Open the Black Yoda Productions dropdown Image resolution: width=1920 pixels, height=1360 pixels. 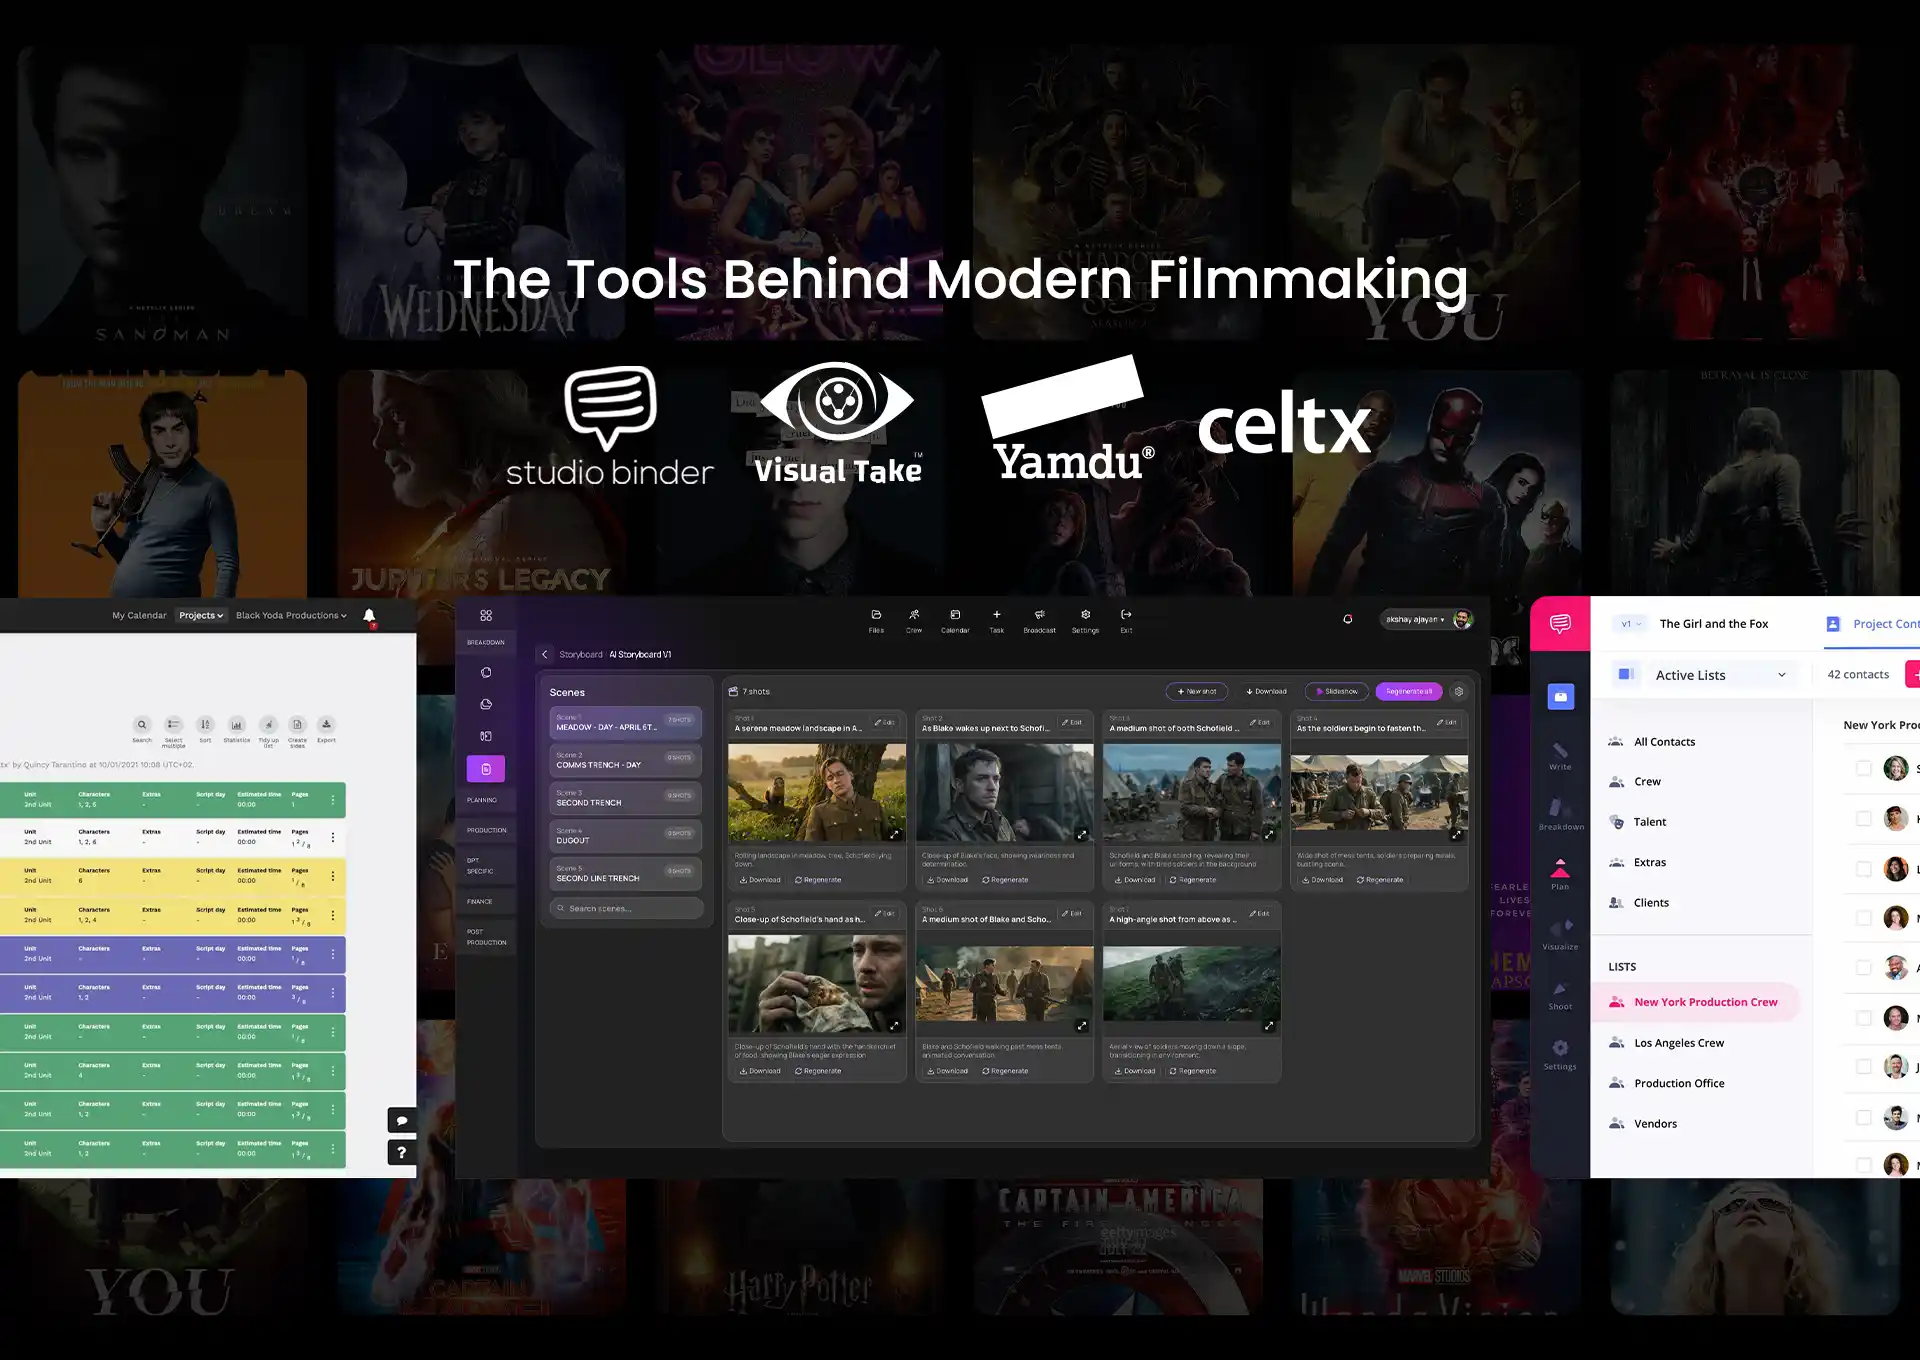[290, 615]
